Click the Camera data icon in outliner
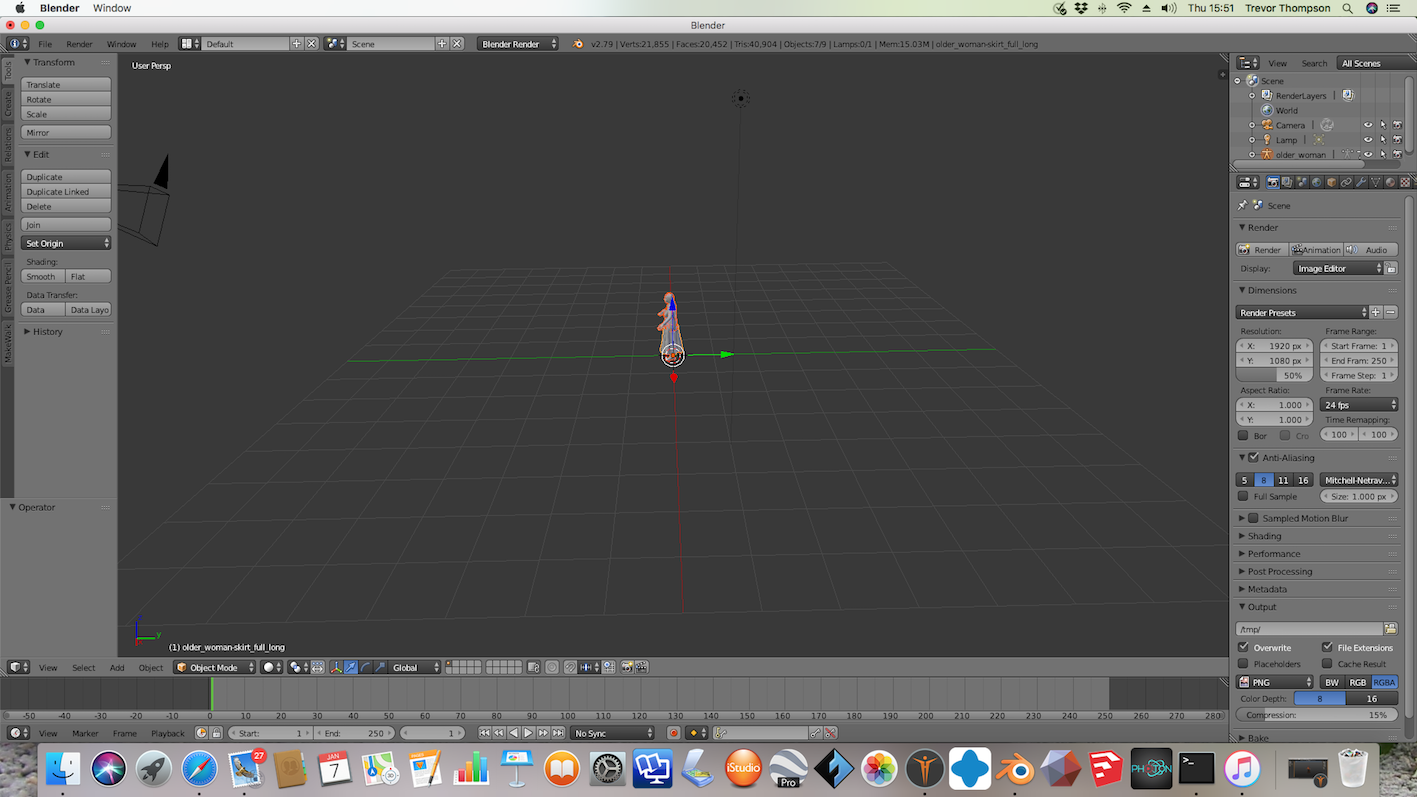The width and height of the screenshot is (1417, 797). click(1327, 125)
